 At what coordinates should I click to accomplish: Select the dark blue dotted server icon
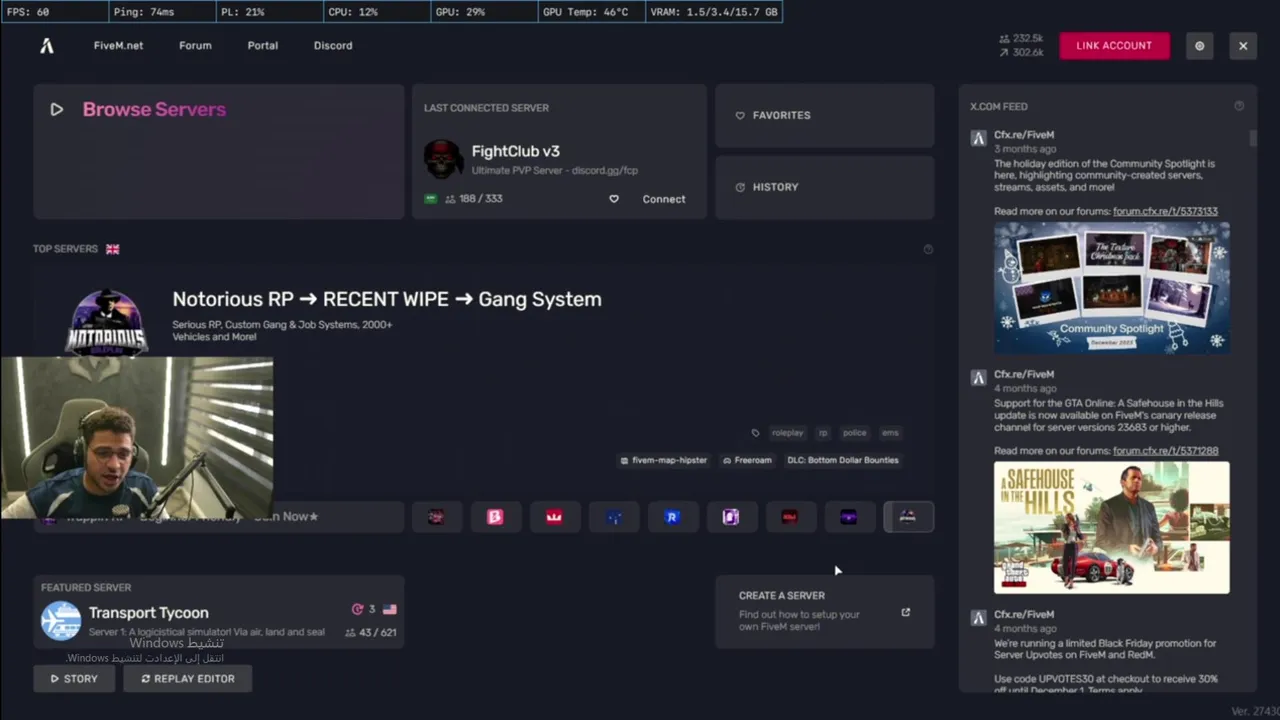click(613, 517)
